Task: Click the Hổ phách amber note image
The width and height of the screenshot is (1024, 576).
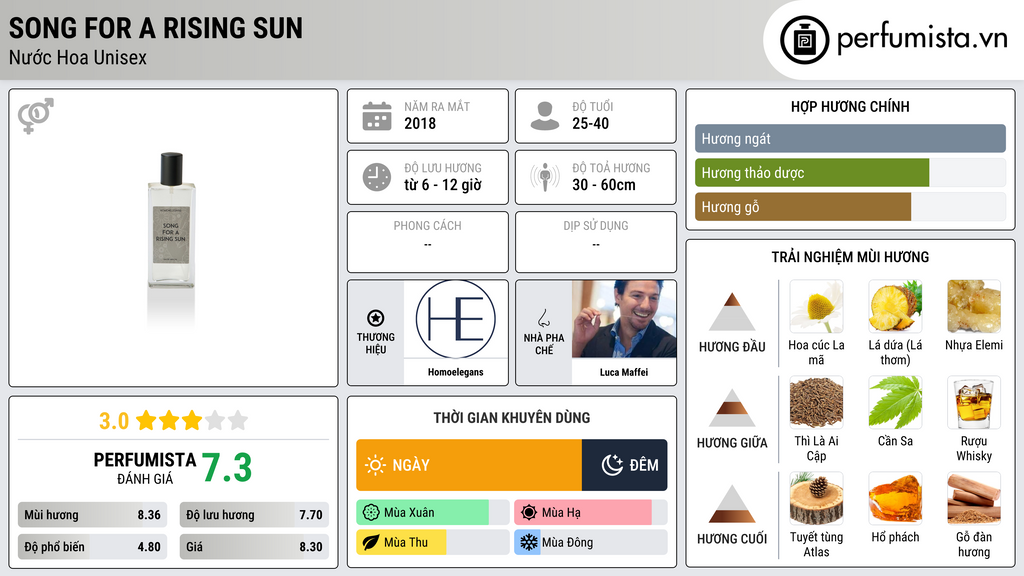Action: click(895, 499)
